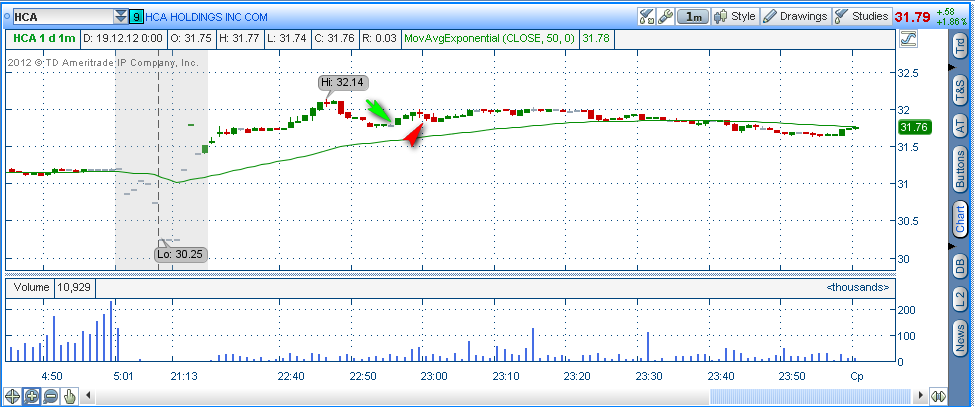Viewport: 975px width, 407px height.
Task: Click the 23:00 time axis label
Action: (434, 377)
